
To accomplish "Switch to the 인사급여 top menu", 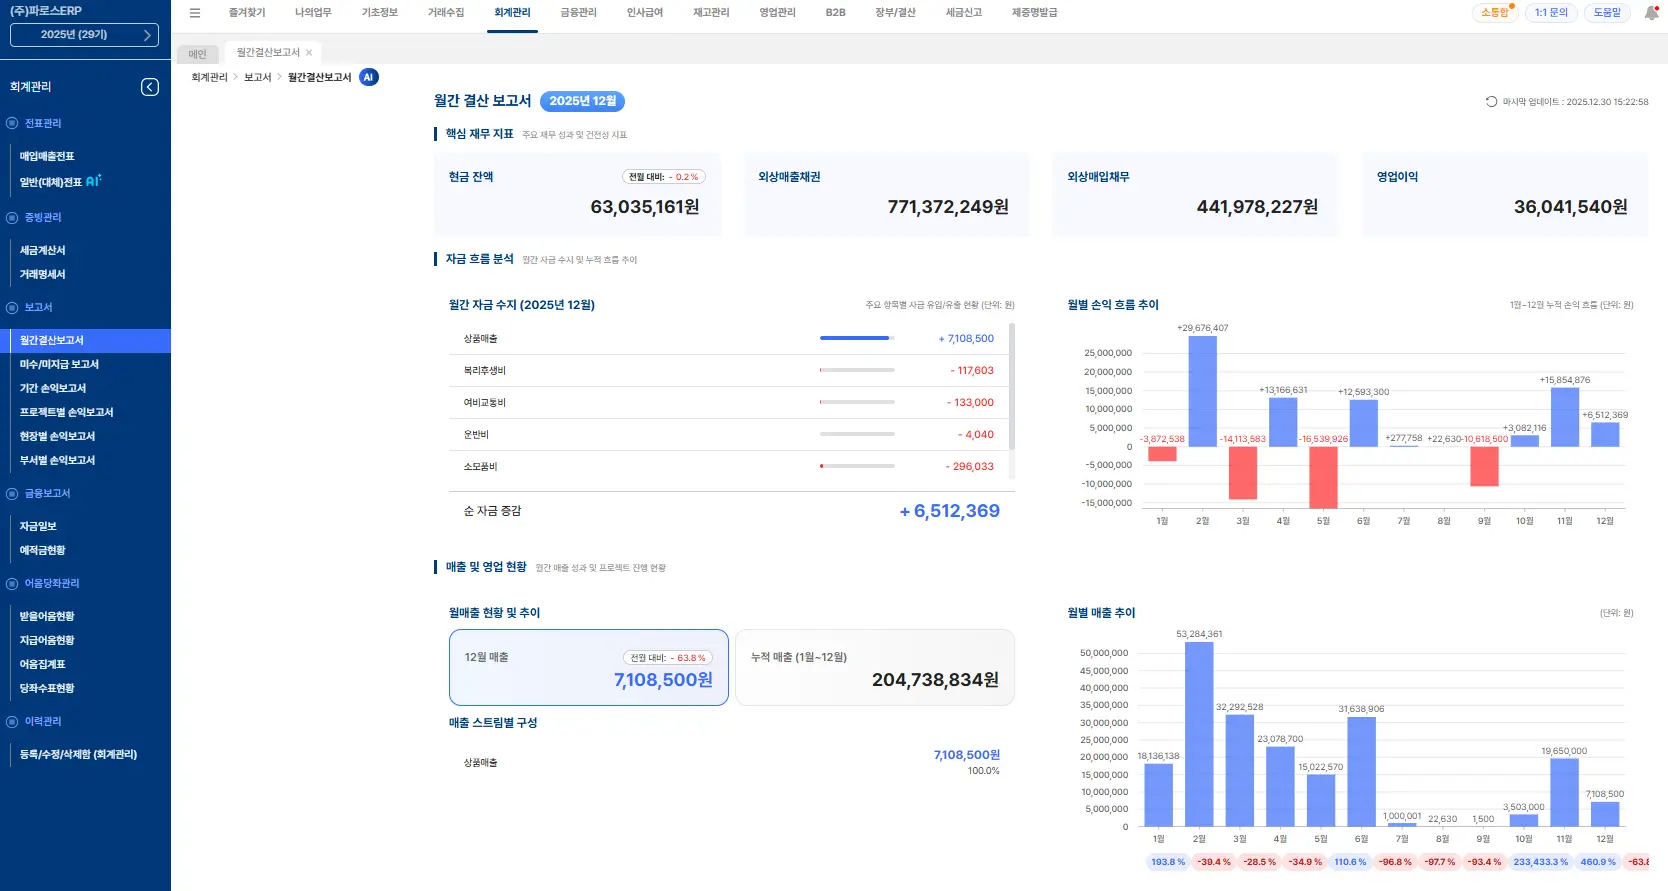I will pos(644,13).
